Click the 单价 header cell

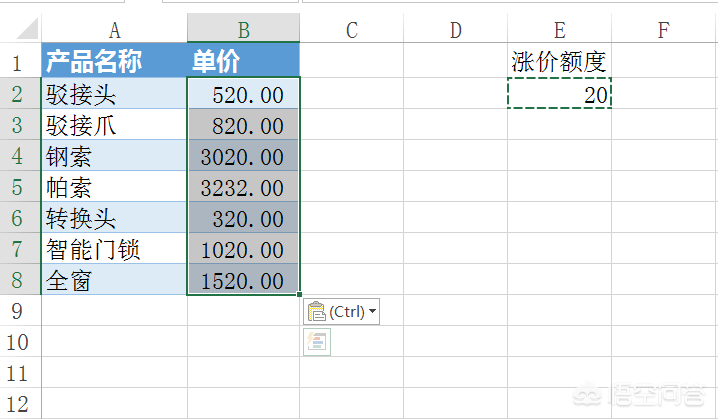pos(243,63)
